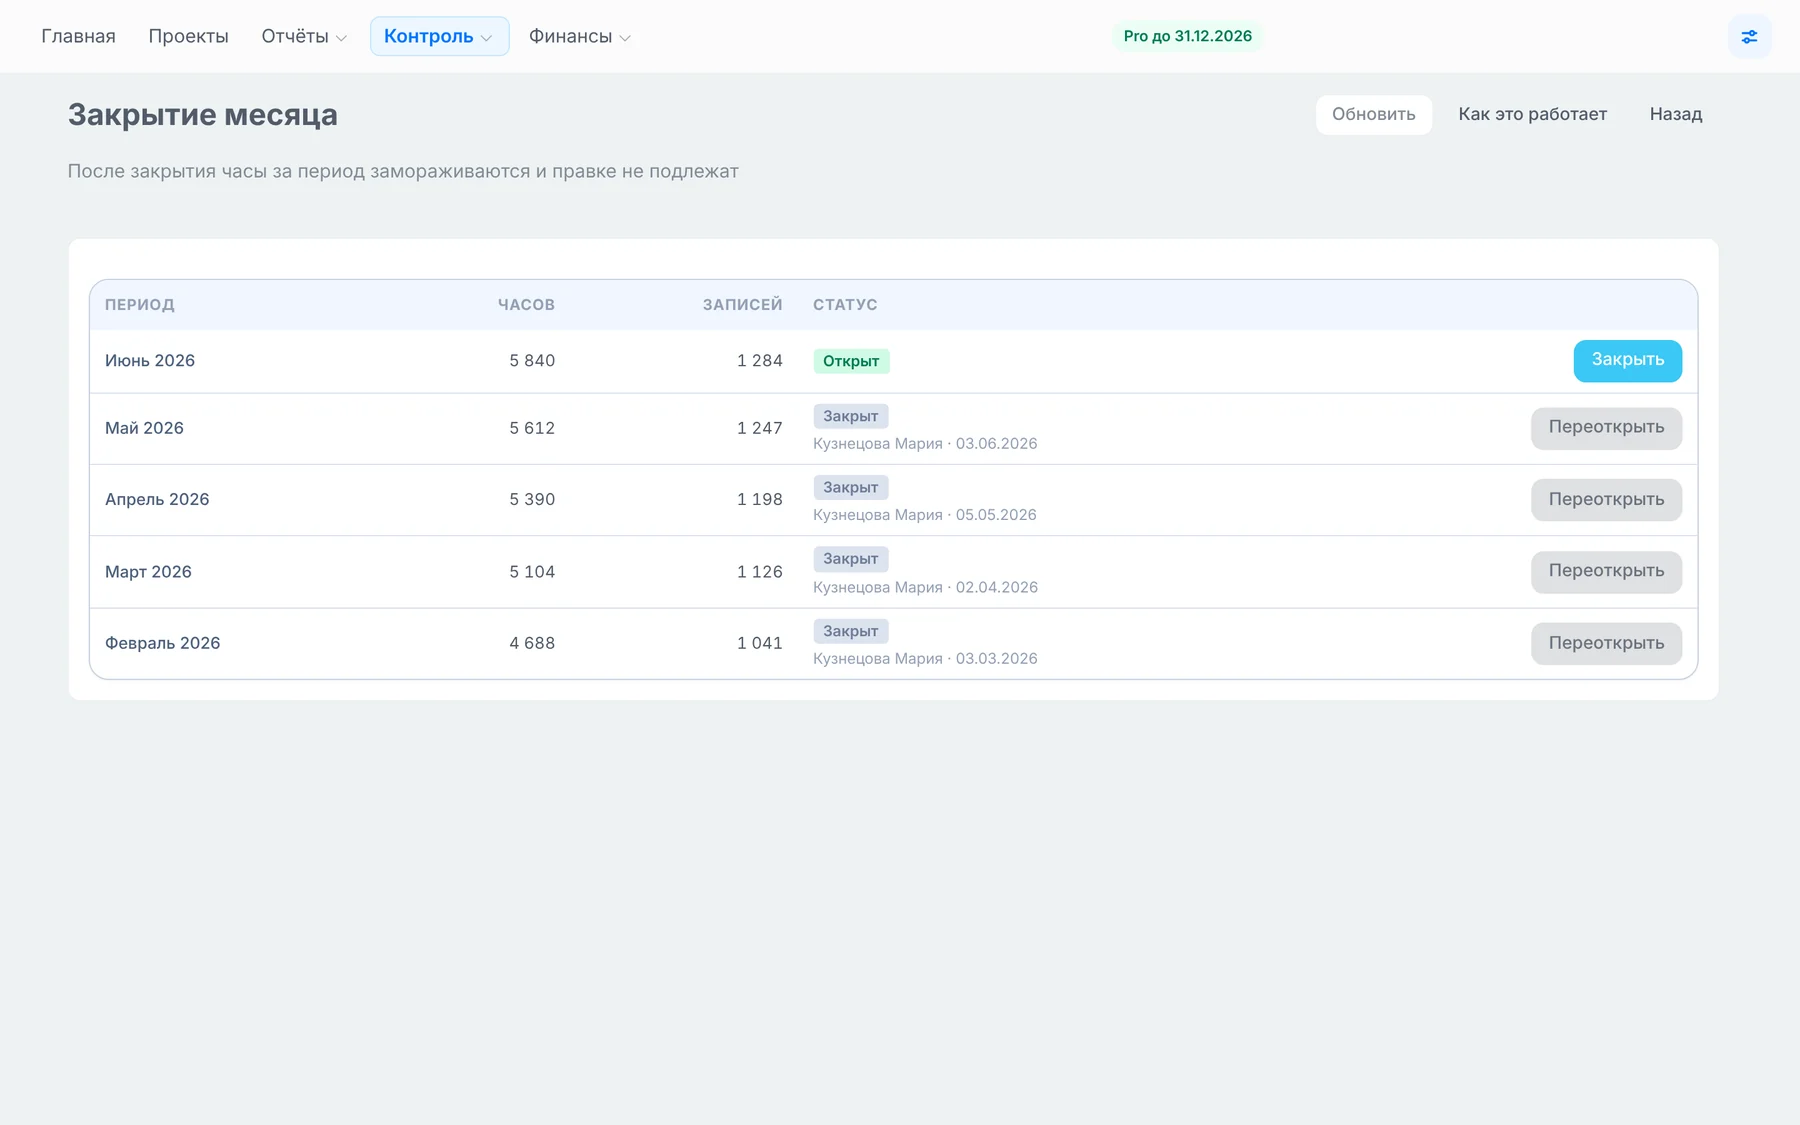Click hours value 5 840
The image size is (1800, 1125).
532,360
